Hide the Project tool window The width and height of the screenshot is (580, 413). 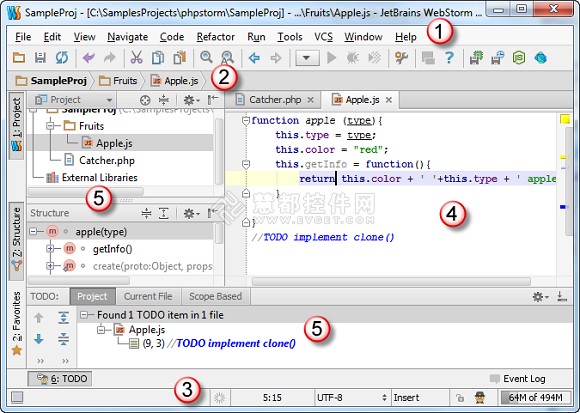click(x=213, y=99)
